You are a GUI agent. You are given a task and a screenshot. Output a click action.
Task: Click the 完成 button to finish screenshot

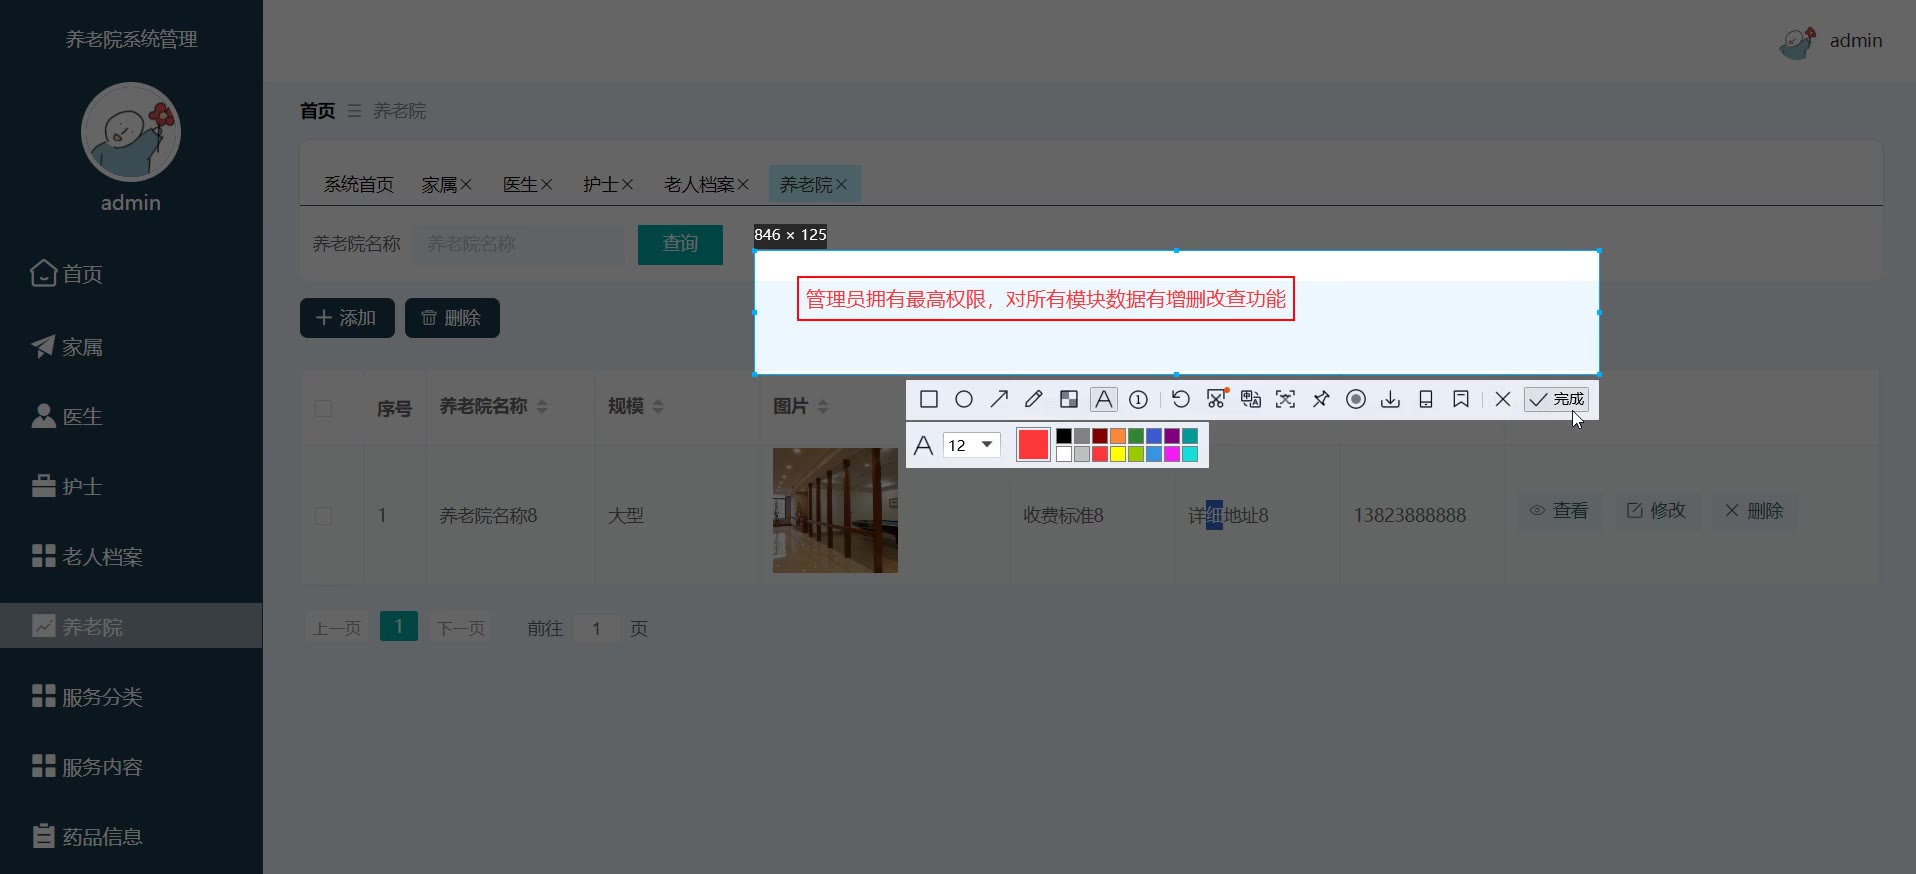[1556, 400]
